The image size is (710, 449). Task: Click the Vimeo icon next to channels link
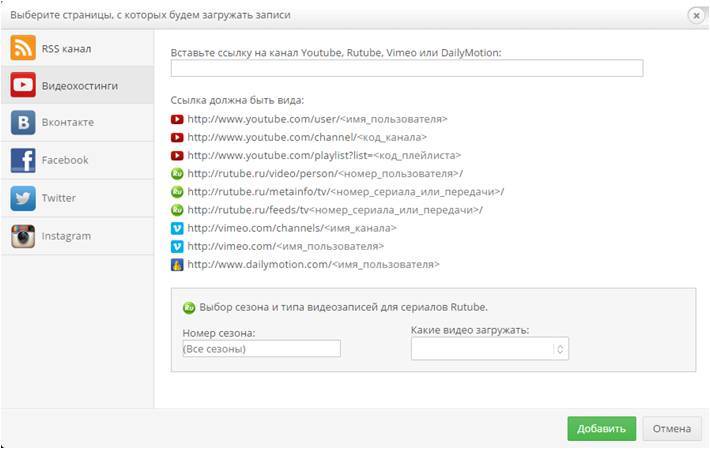point(177,228)
